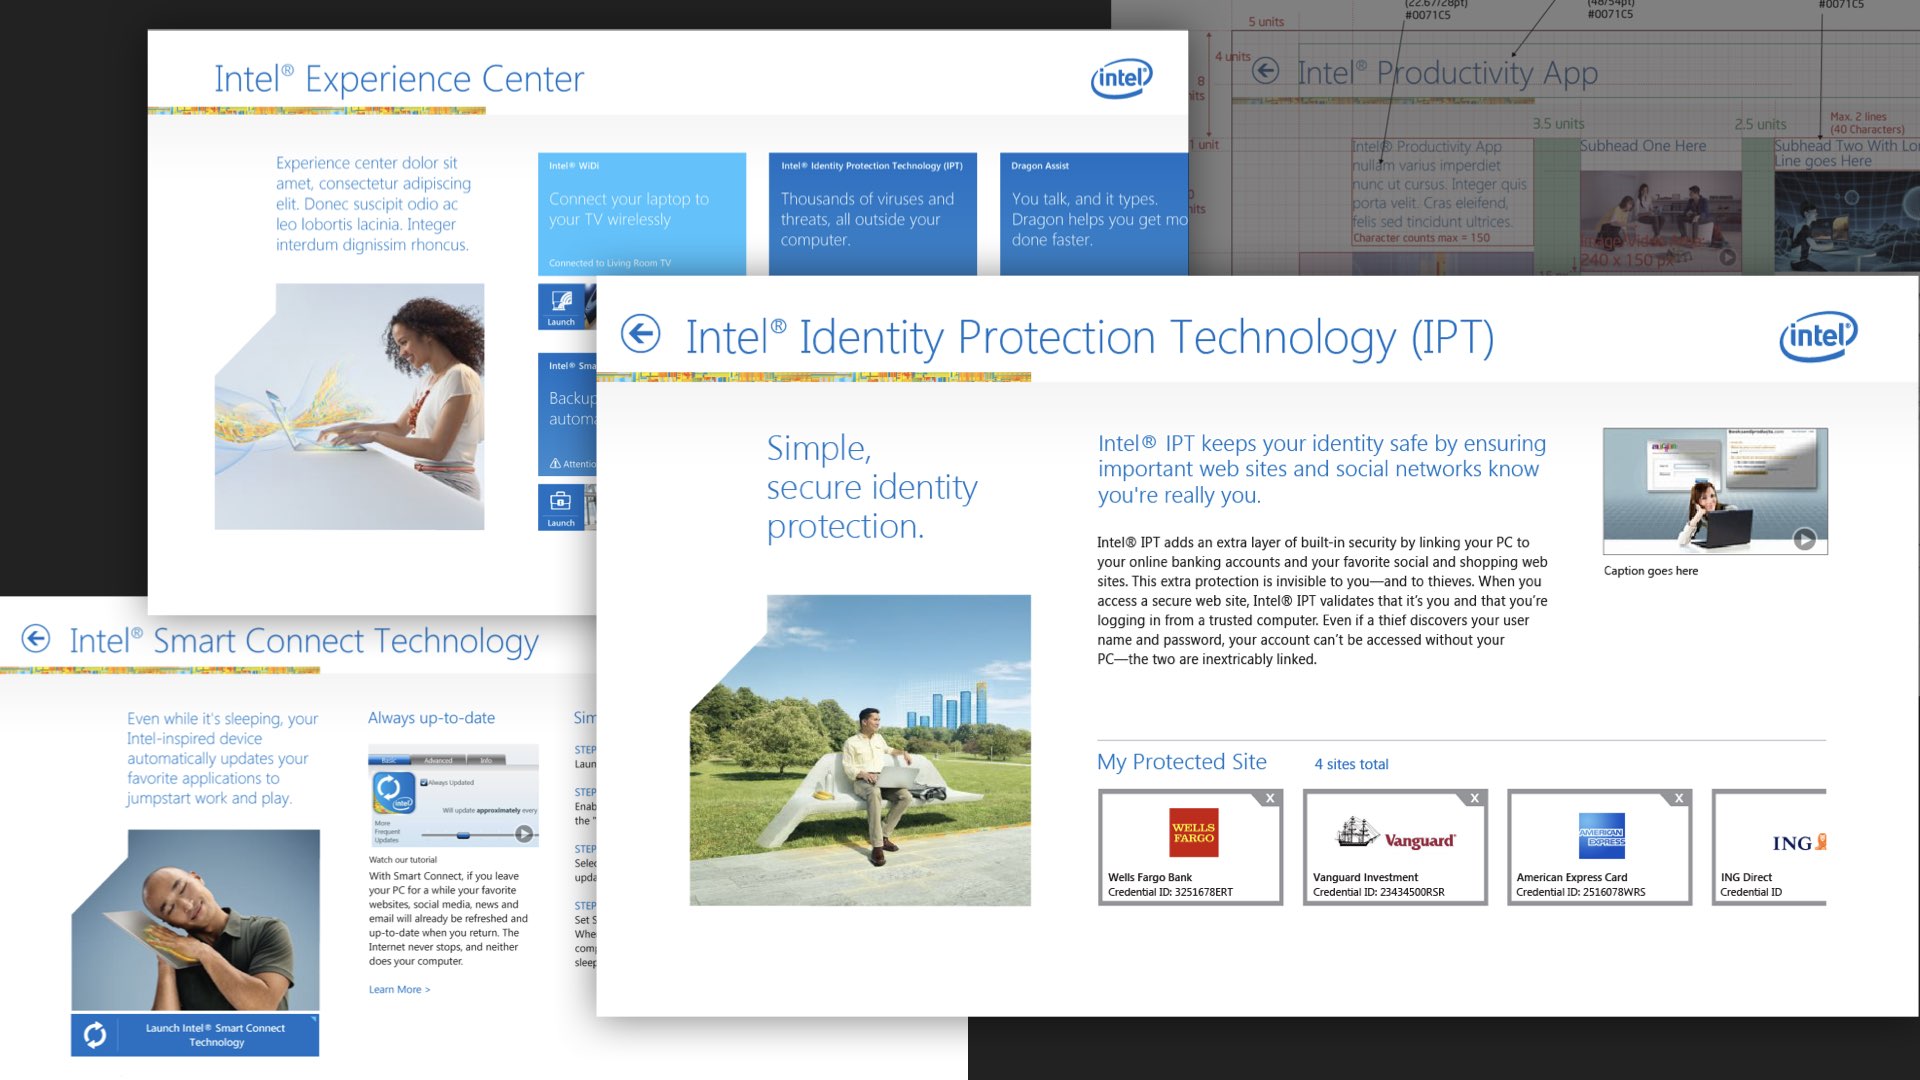Open the ING Direct site tile
This screenshot has width=1920, height=1080.
coord(1768,847)
